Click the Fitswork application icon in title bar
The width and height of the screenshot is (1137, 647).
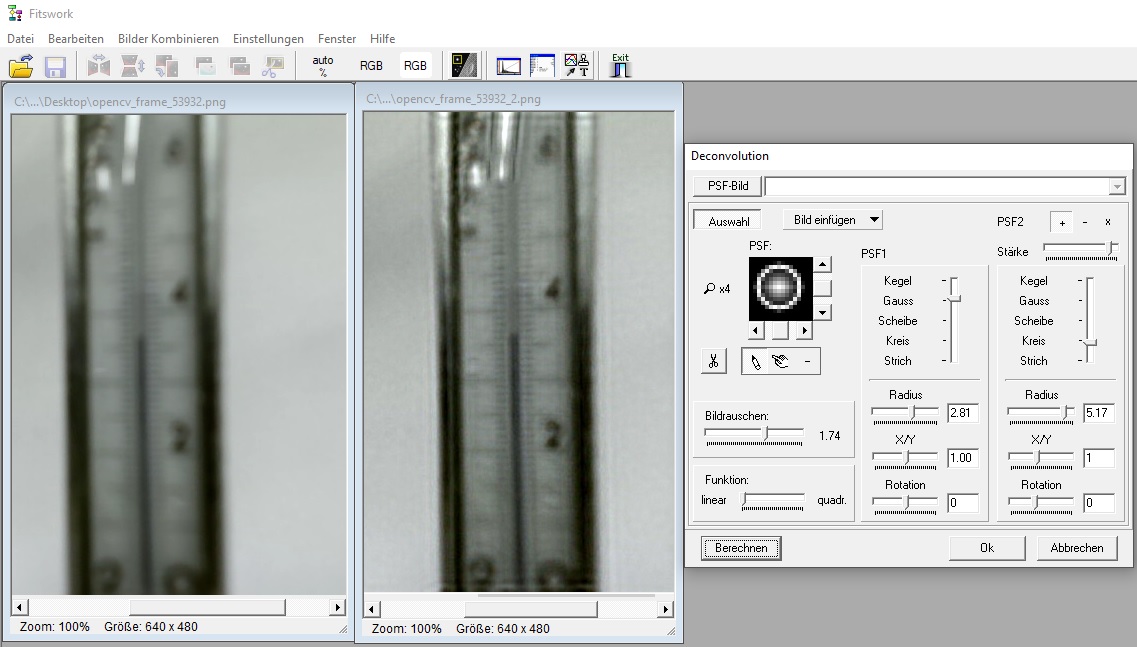pos(15,13)
